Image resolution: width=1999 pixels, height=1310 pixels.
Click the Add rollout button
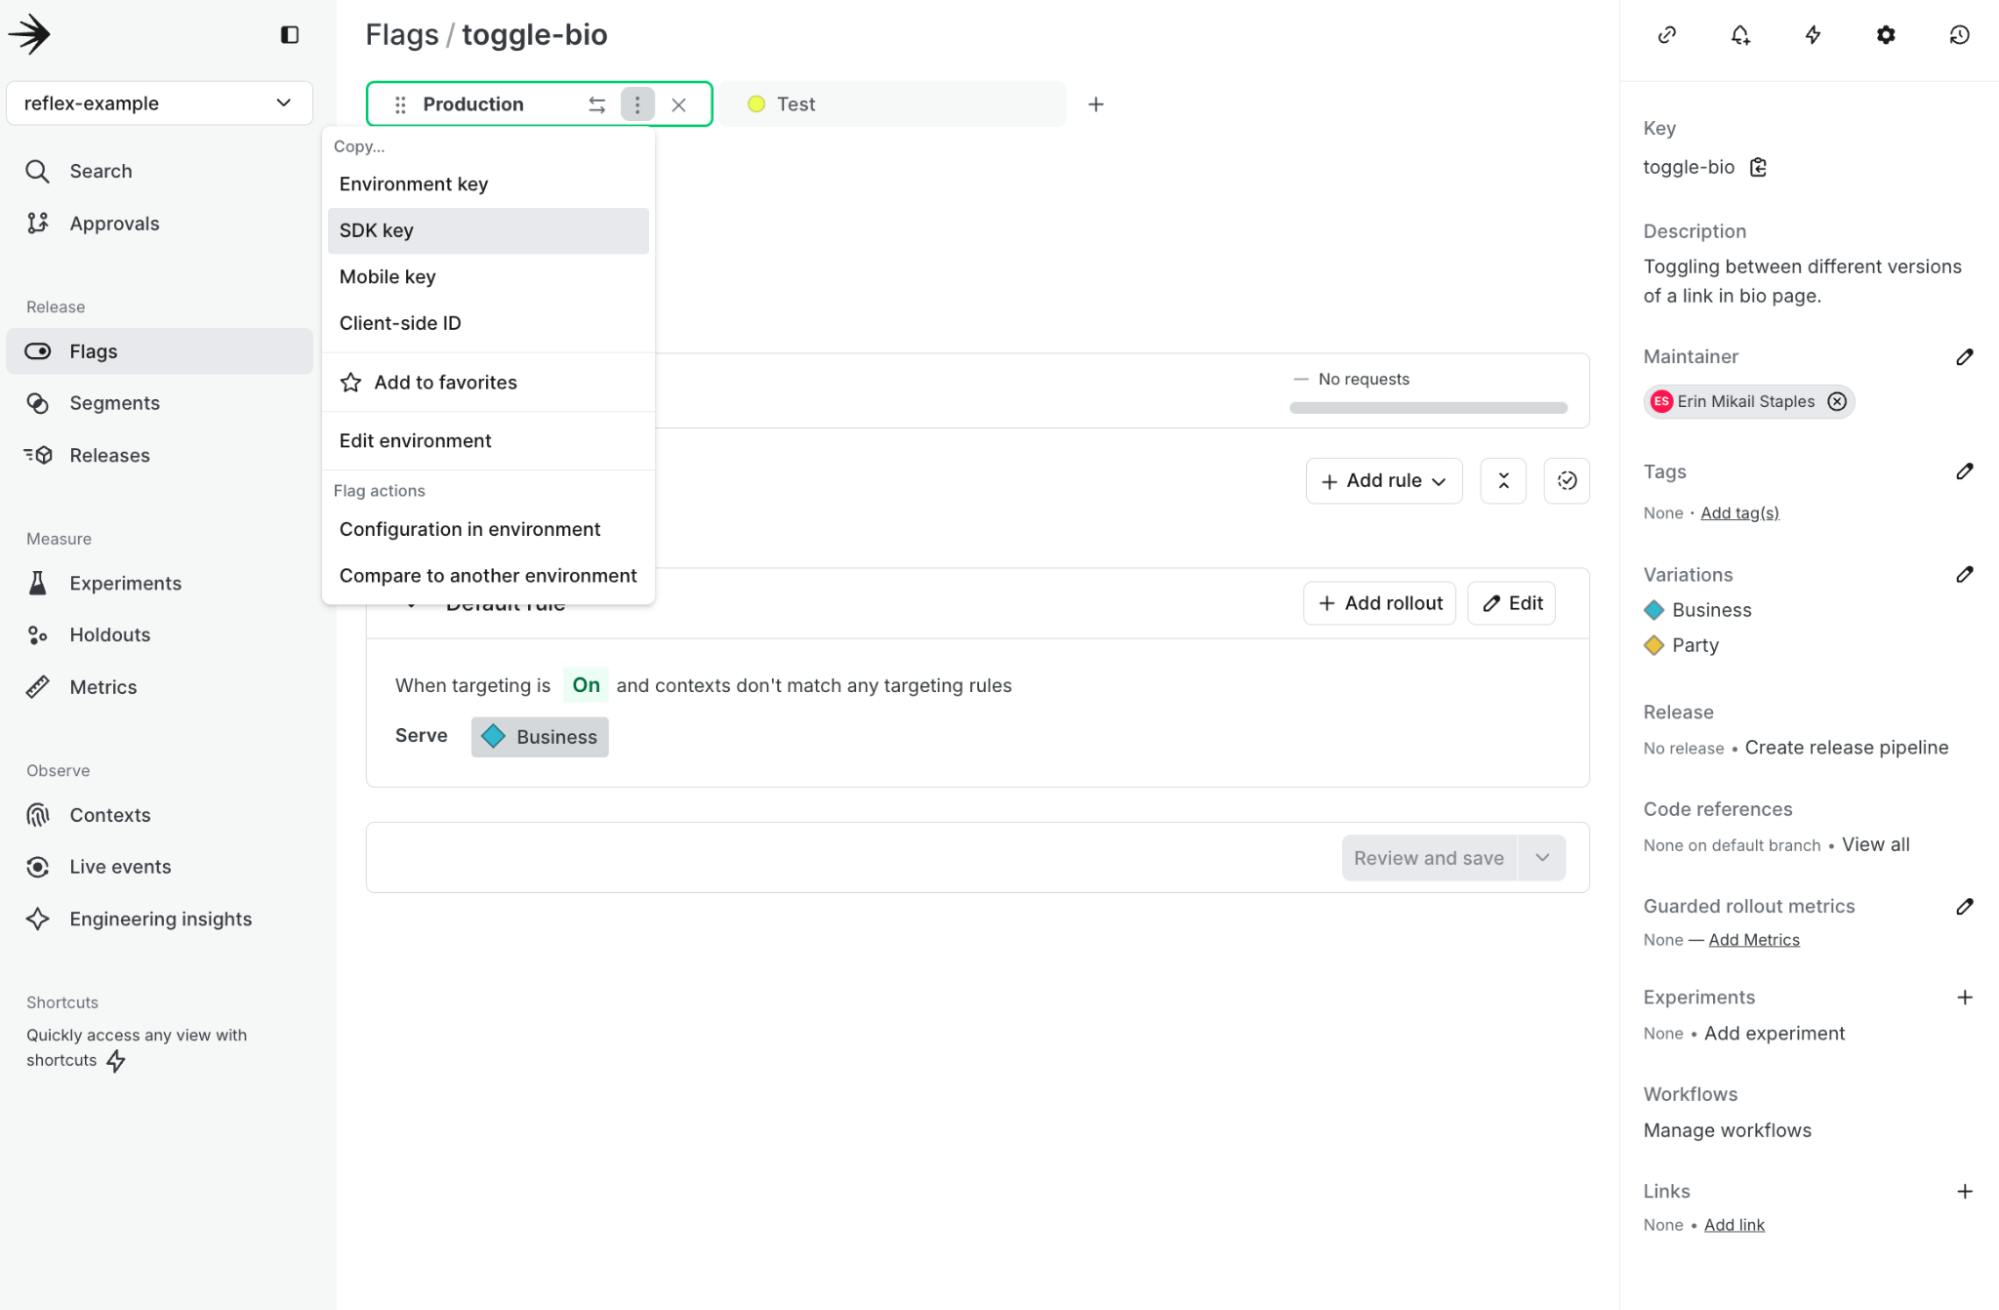point(1380,603)
